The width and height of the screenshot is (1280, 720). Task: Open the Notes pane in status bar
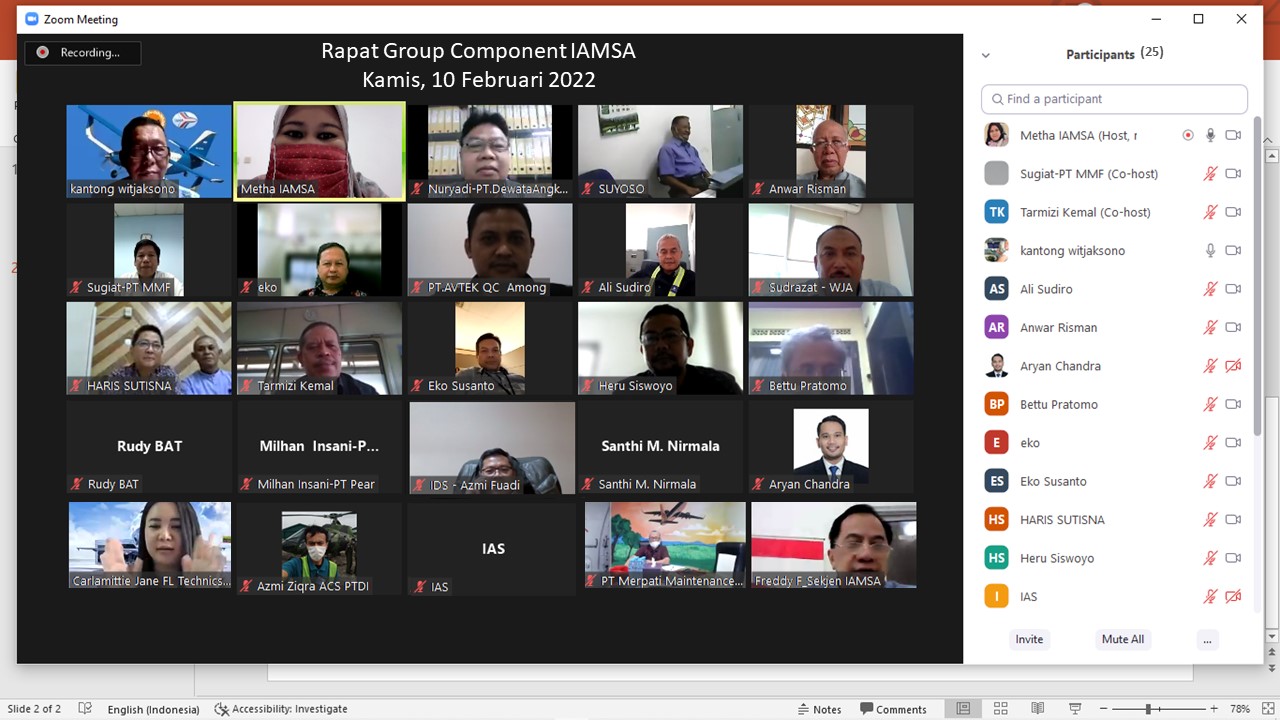coord(818,709)
